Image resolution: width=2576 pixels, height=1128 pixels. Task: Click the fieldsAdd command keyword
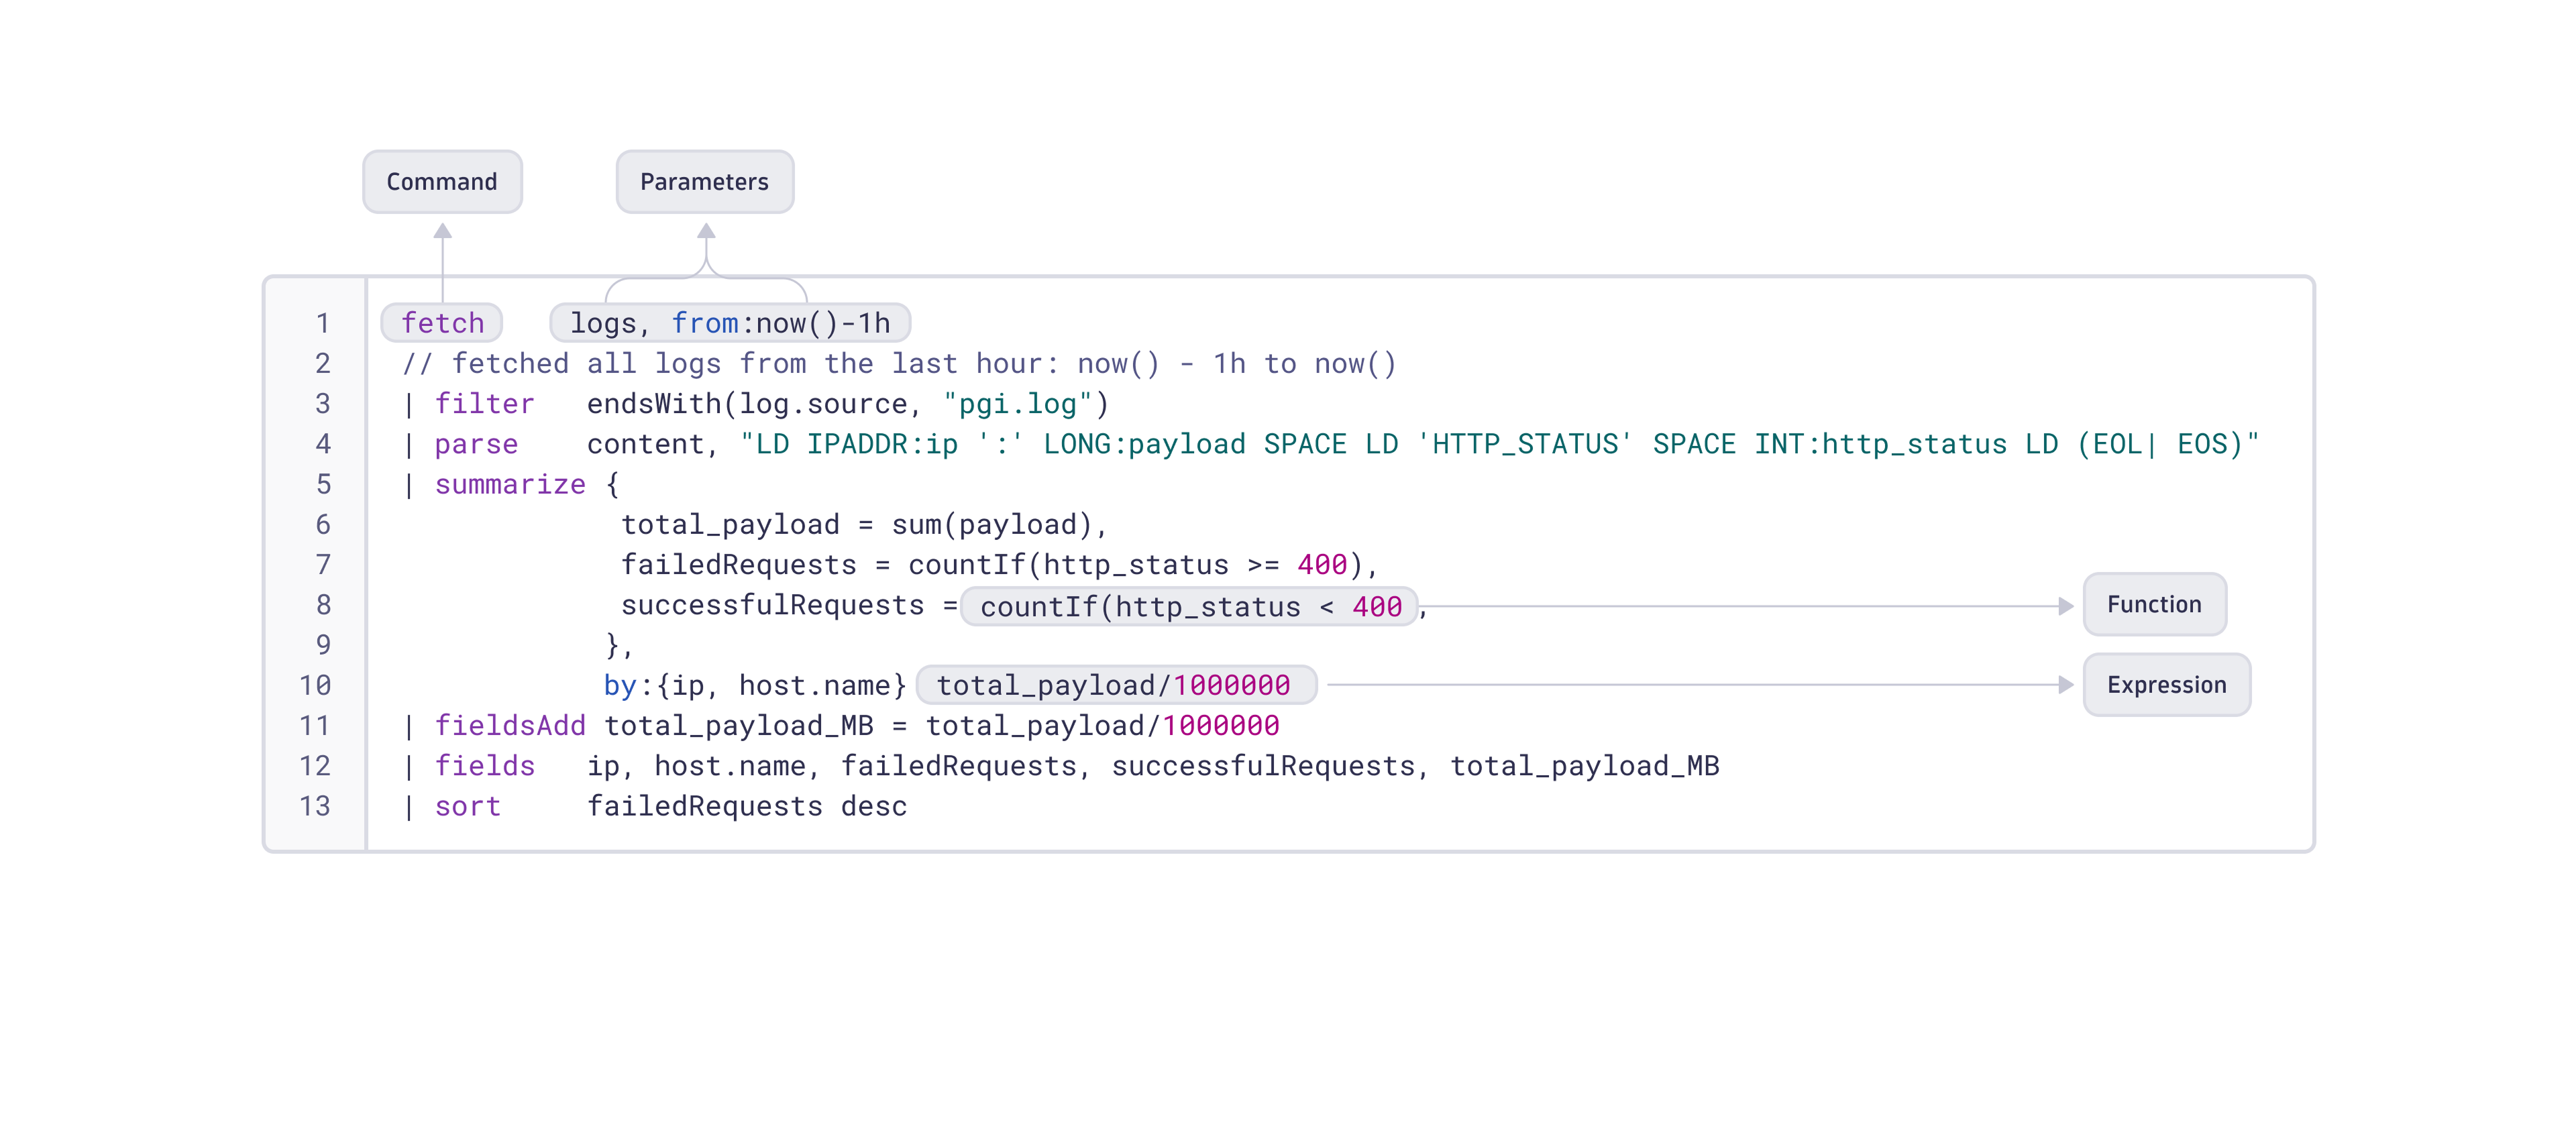point(510,726)
